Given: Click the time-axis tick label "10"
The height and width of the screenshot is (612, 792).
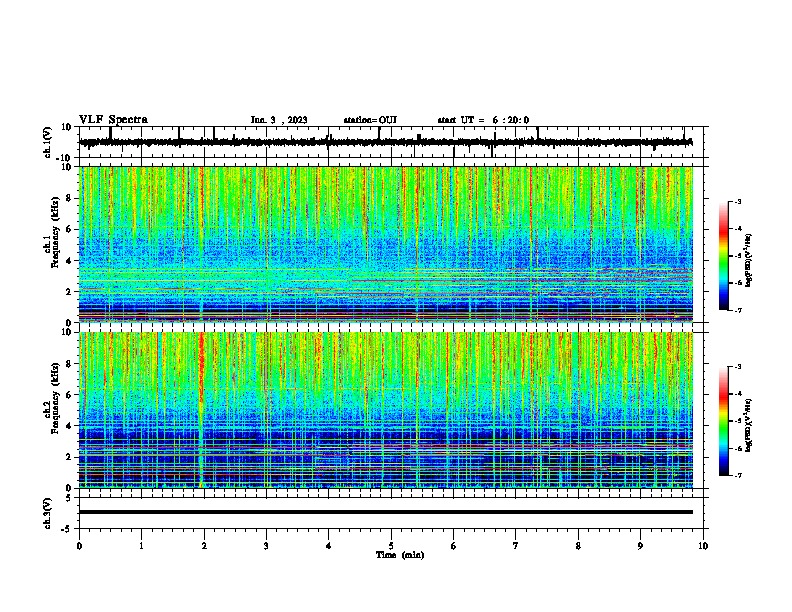Looking at the screenshot, I should [703, 546].
